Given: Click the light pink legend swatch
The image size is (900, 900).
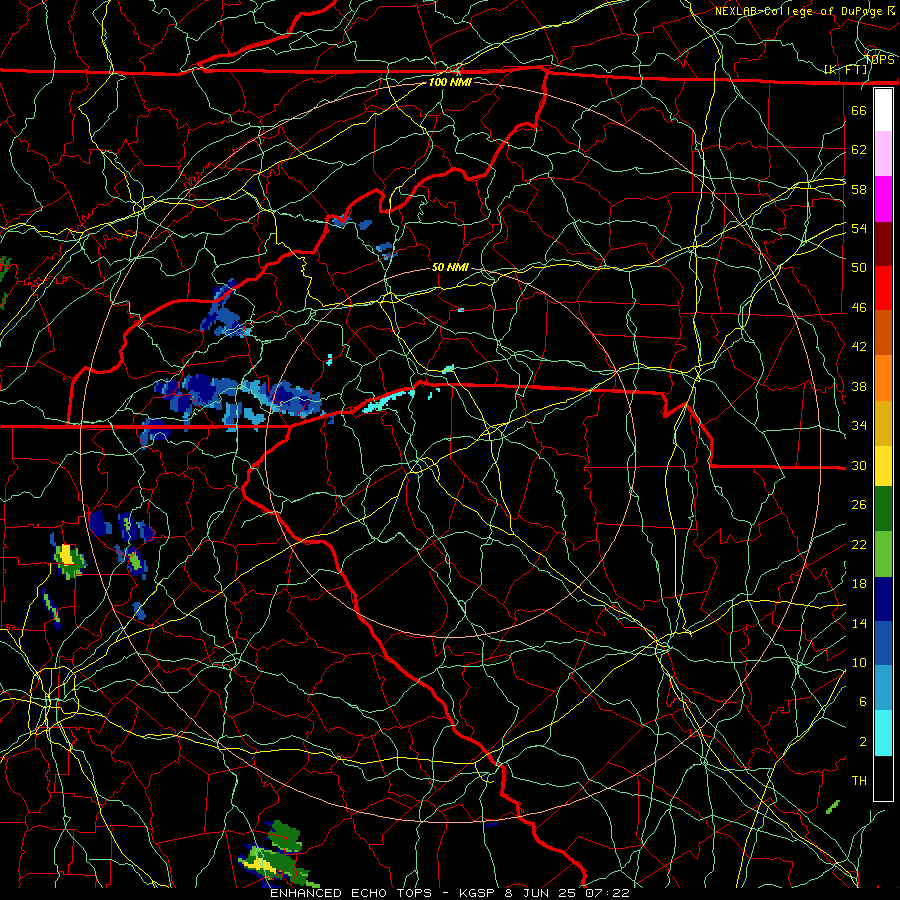Looking at the screenshot, I should coord(883,153).
